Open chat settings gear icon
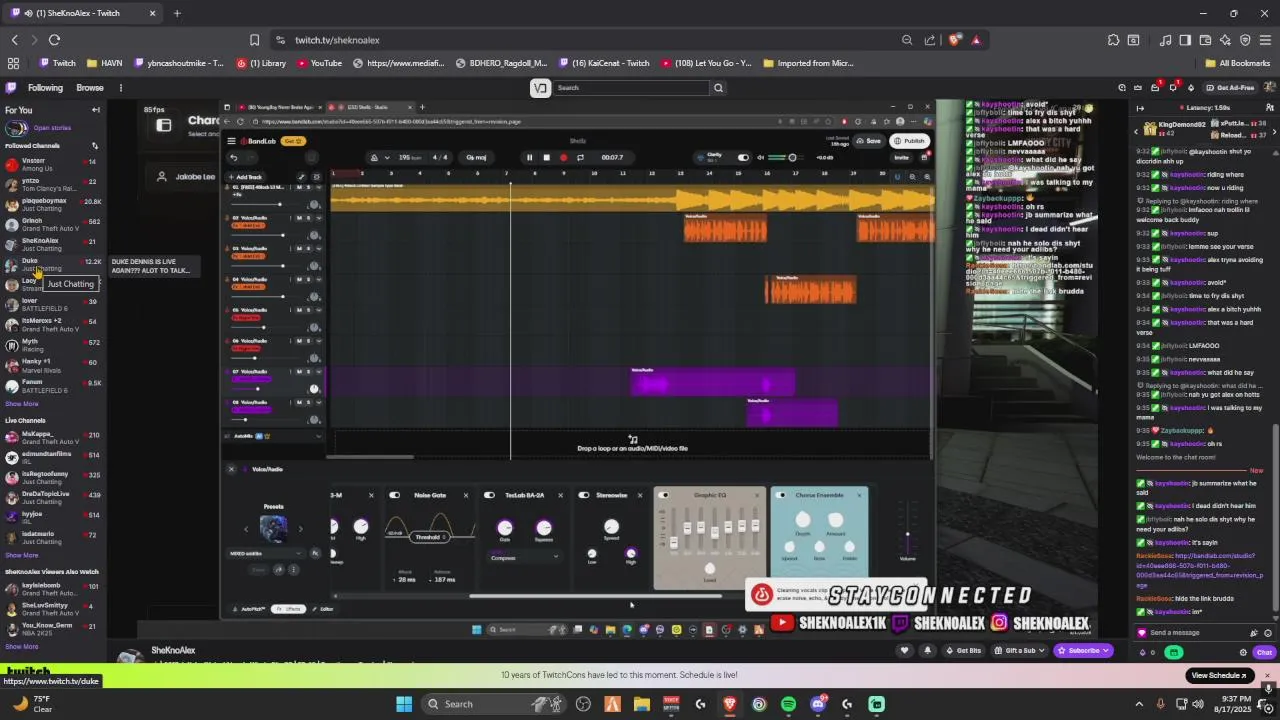The height and width of the screenshot is (720, 1280). [x=1244, y=652]
